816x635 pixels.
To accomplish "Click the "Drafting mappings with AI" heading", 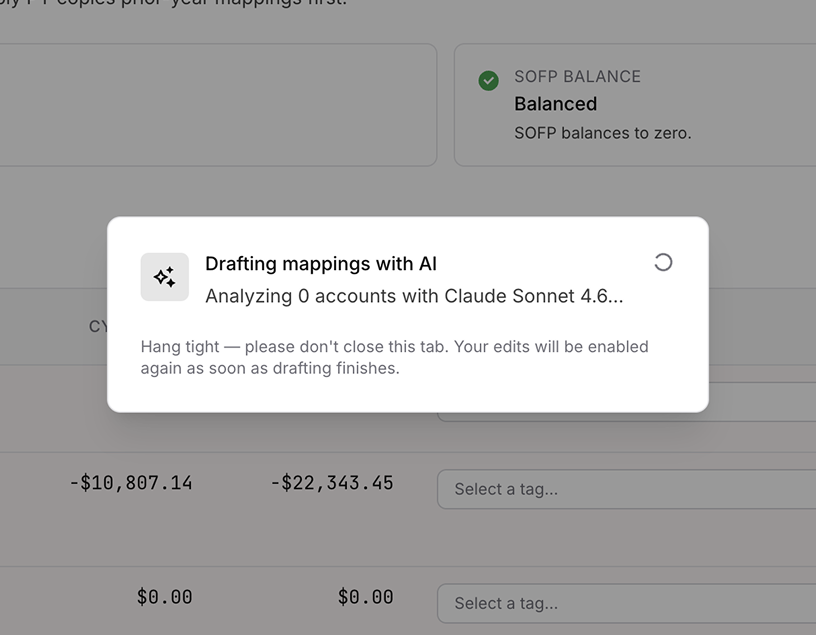I will tap(321, 264).
